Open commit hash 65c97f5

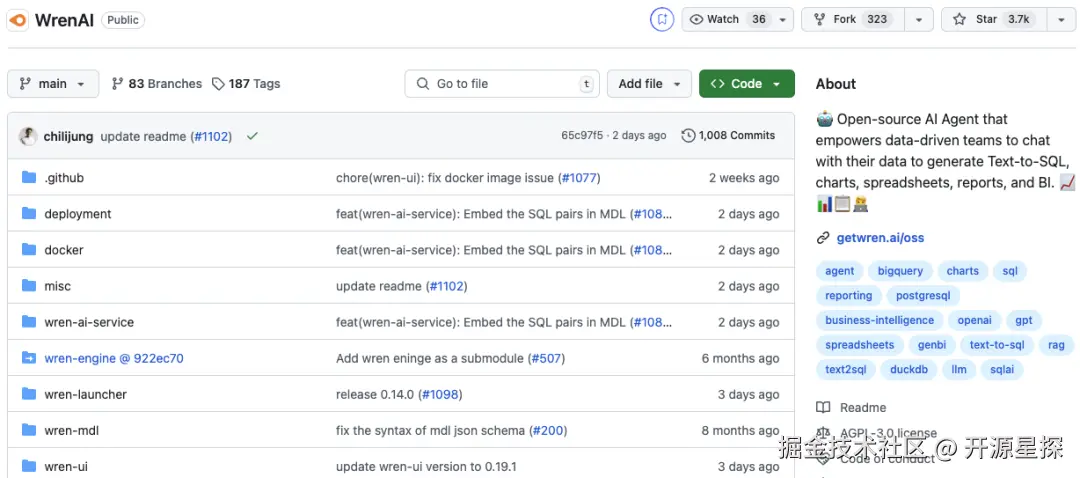tap(582, 136)
